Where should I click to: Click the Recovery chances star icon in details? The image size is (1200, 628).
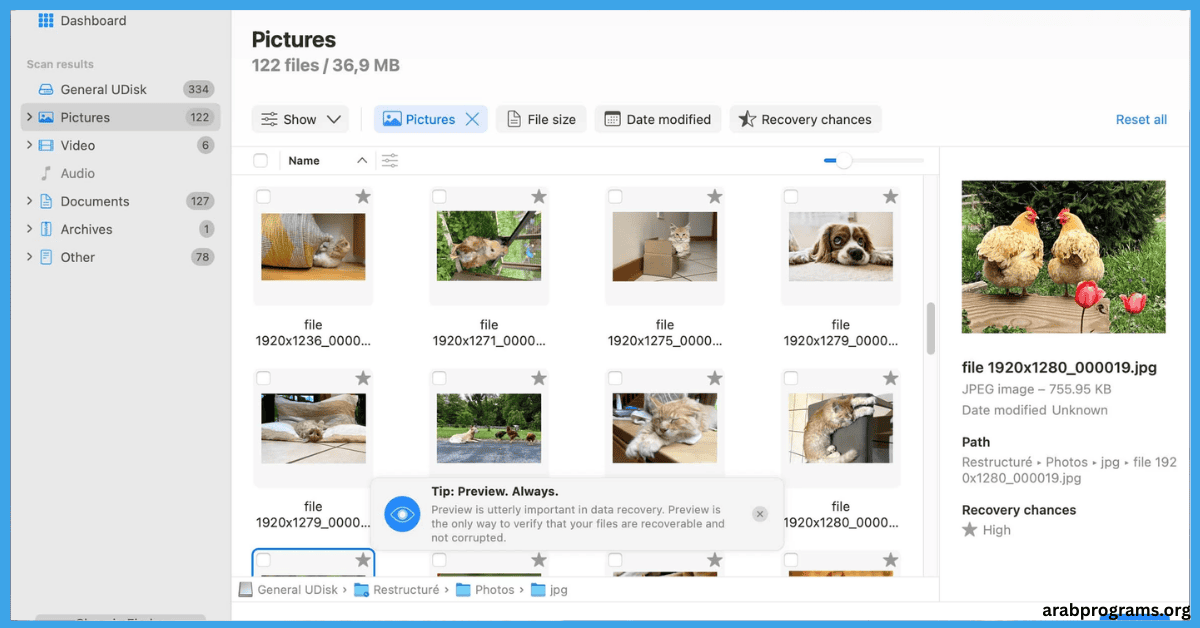(x=969, y=530)
